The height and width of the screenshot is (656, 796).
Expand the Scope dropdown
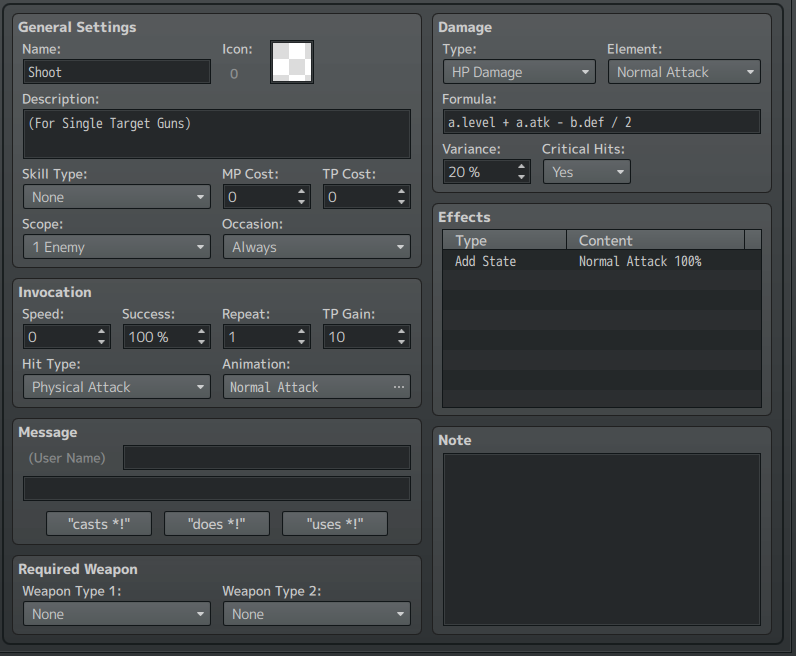coord(116,247)
